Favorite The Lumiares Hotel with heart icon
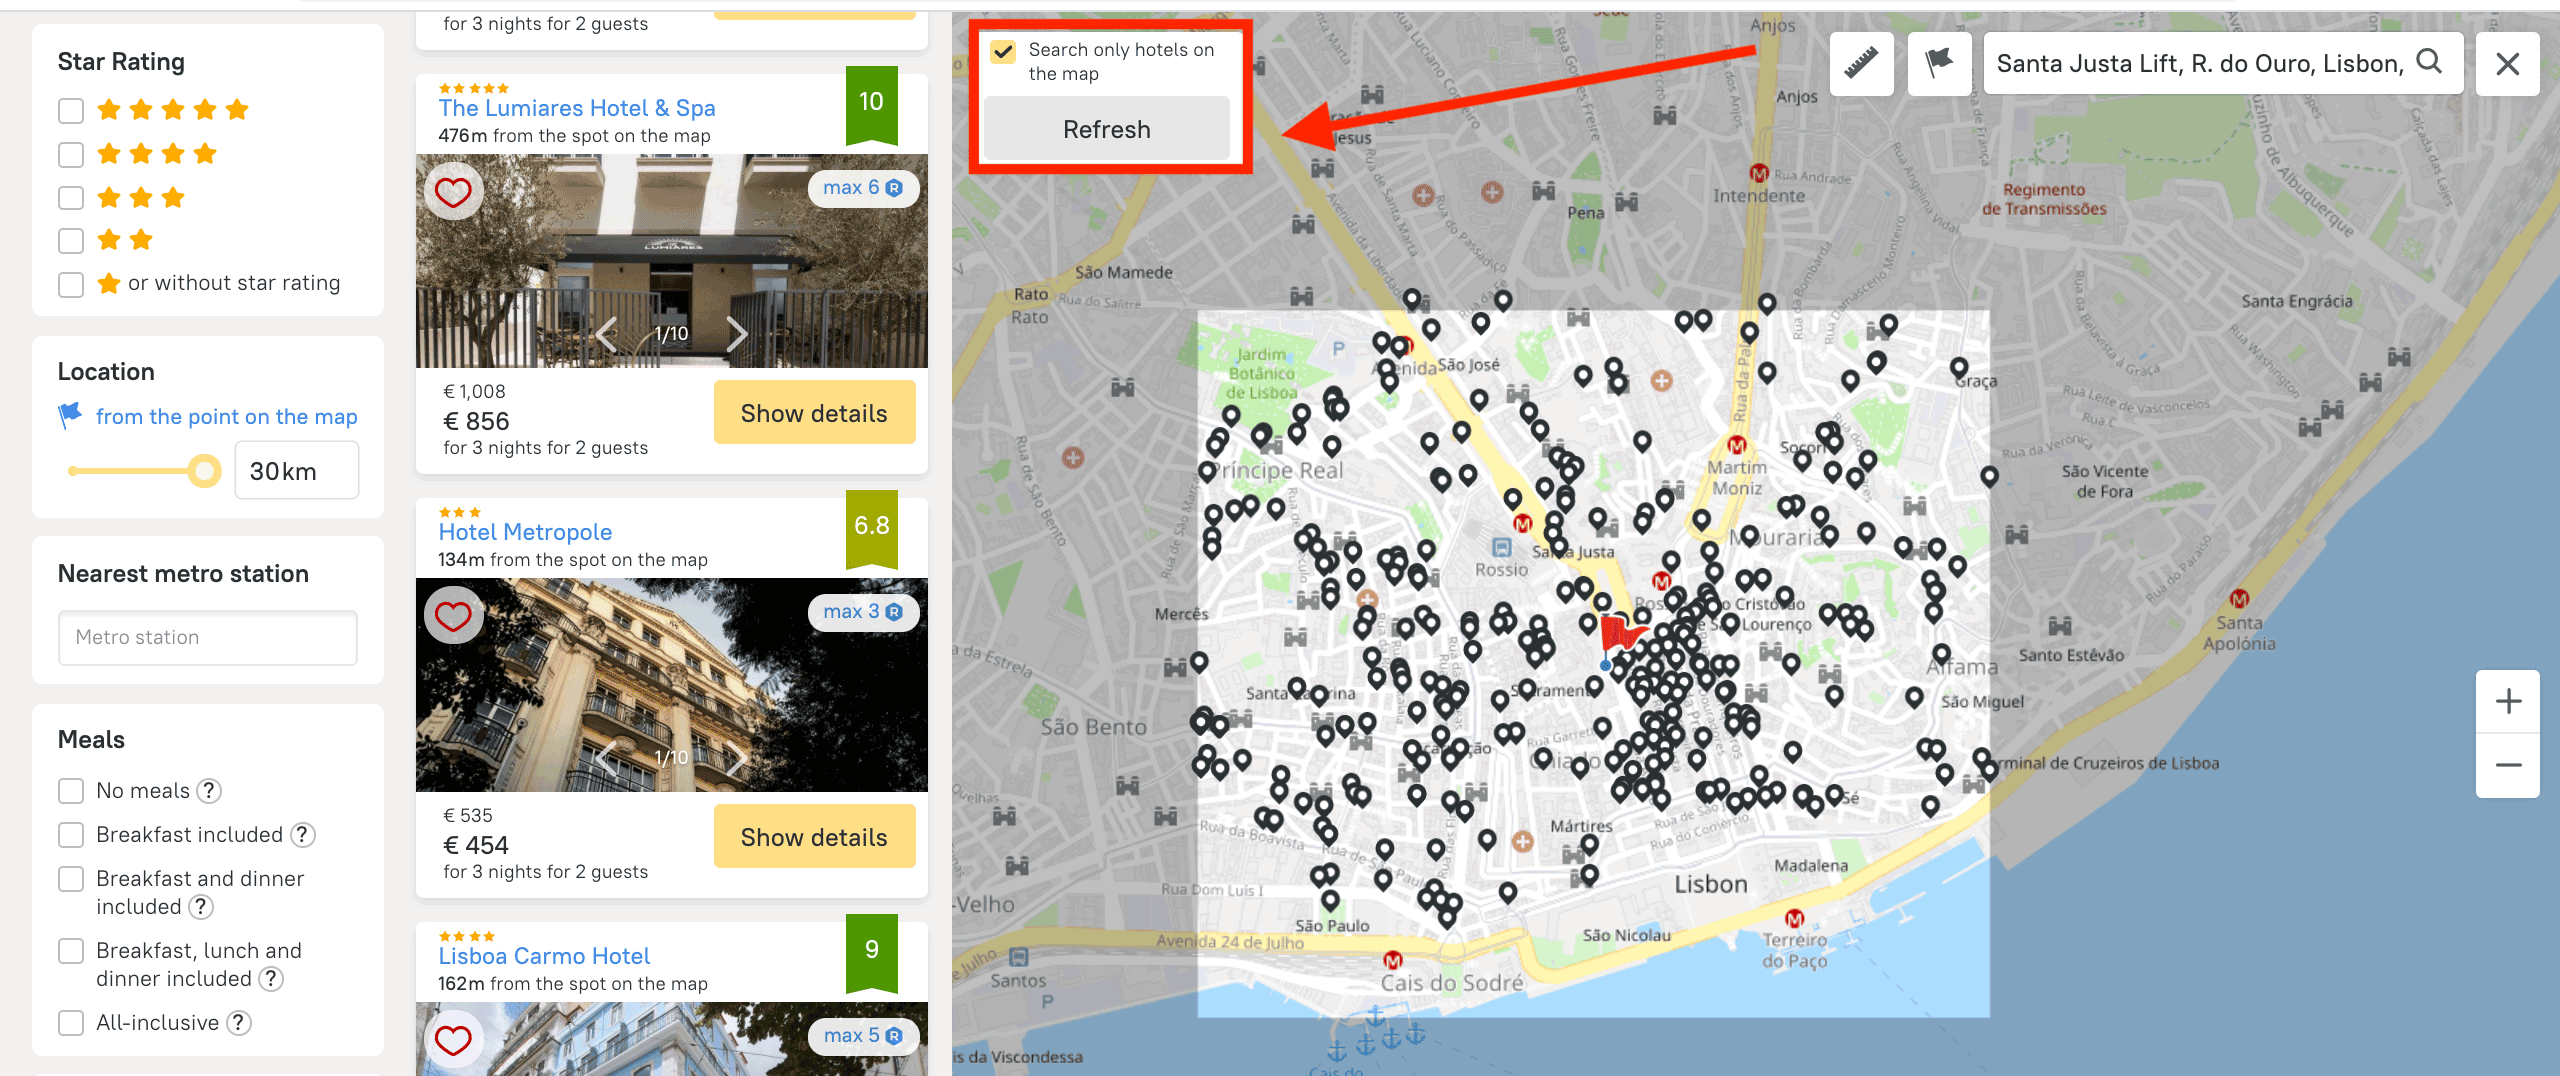 [453, 192]
